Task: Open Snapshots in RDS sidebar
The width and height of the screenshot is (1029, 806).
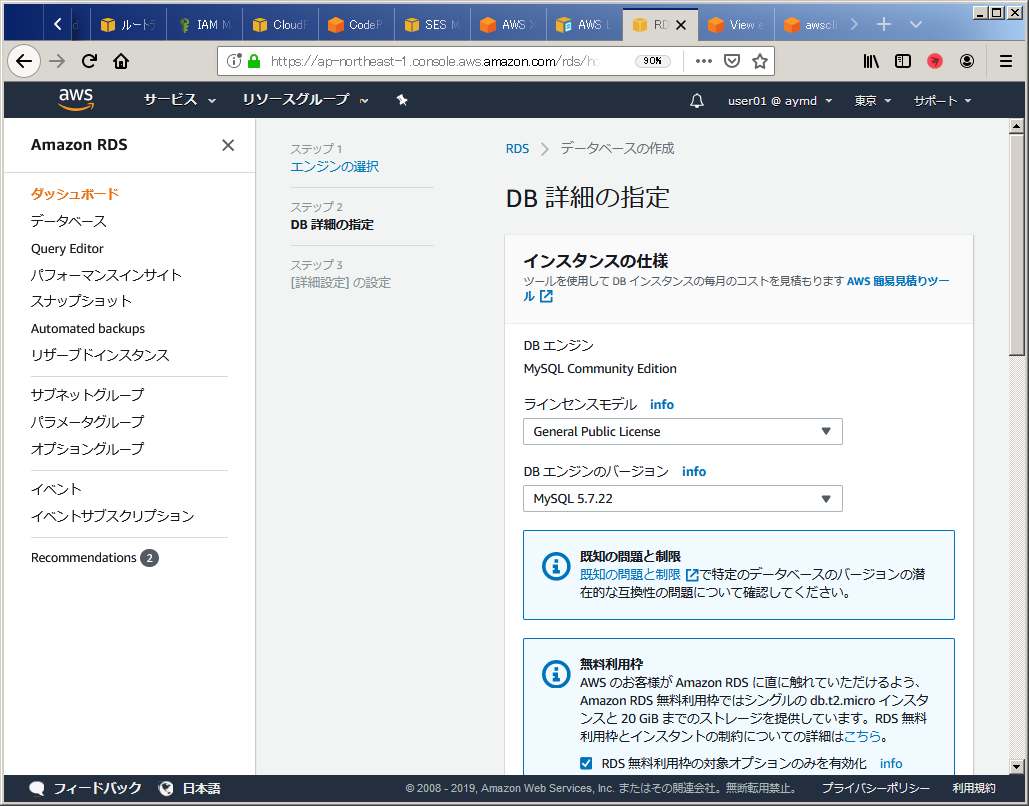Action: point(81,301)
